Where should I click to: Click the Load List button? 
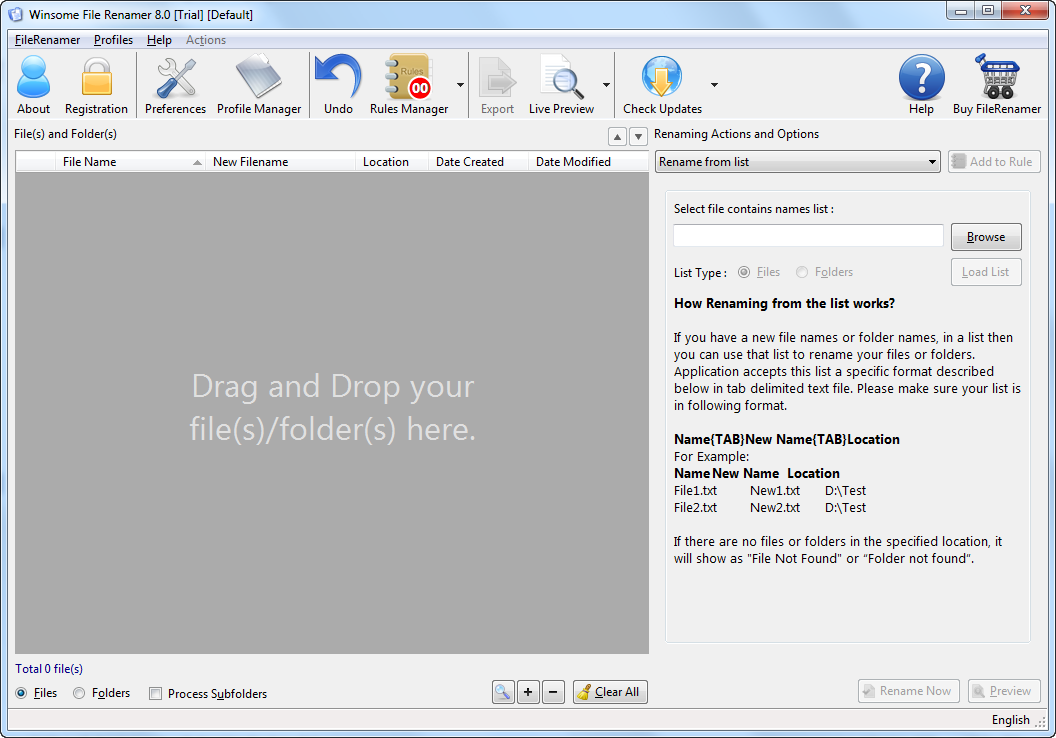click(x=986, y=272)
